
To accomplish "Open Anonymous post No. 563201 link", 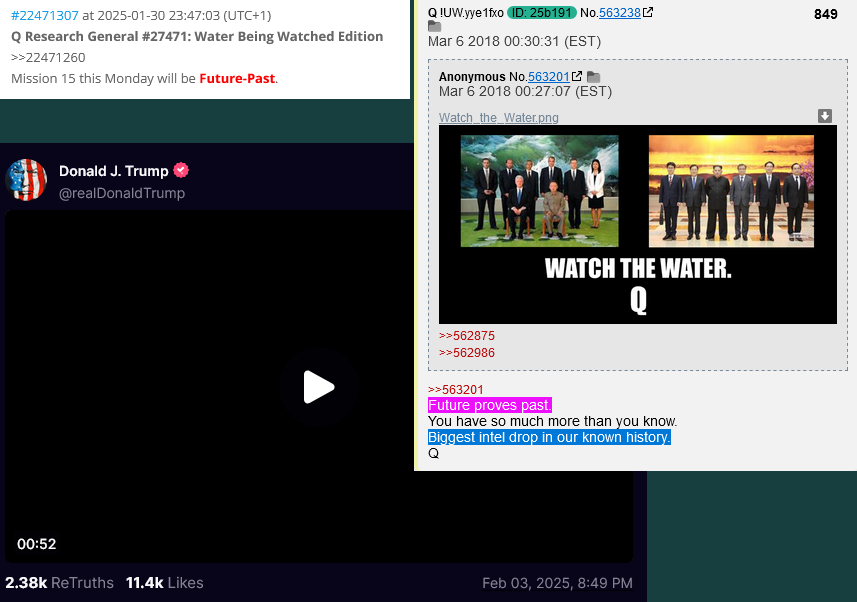I will point(549,77).
